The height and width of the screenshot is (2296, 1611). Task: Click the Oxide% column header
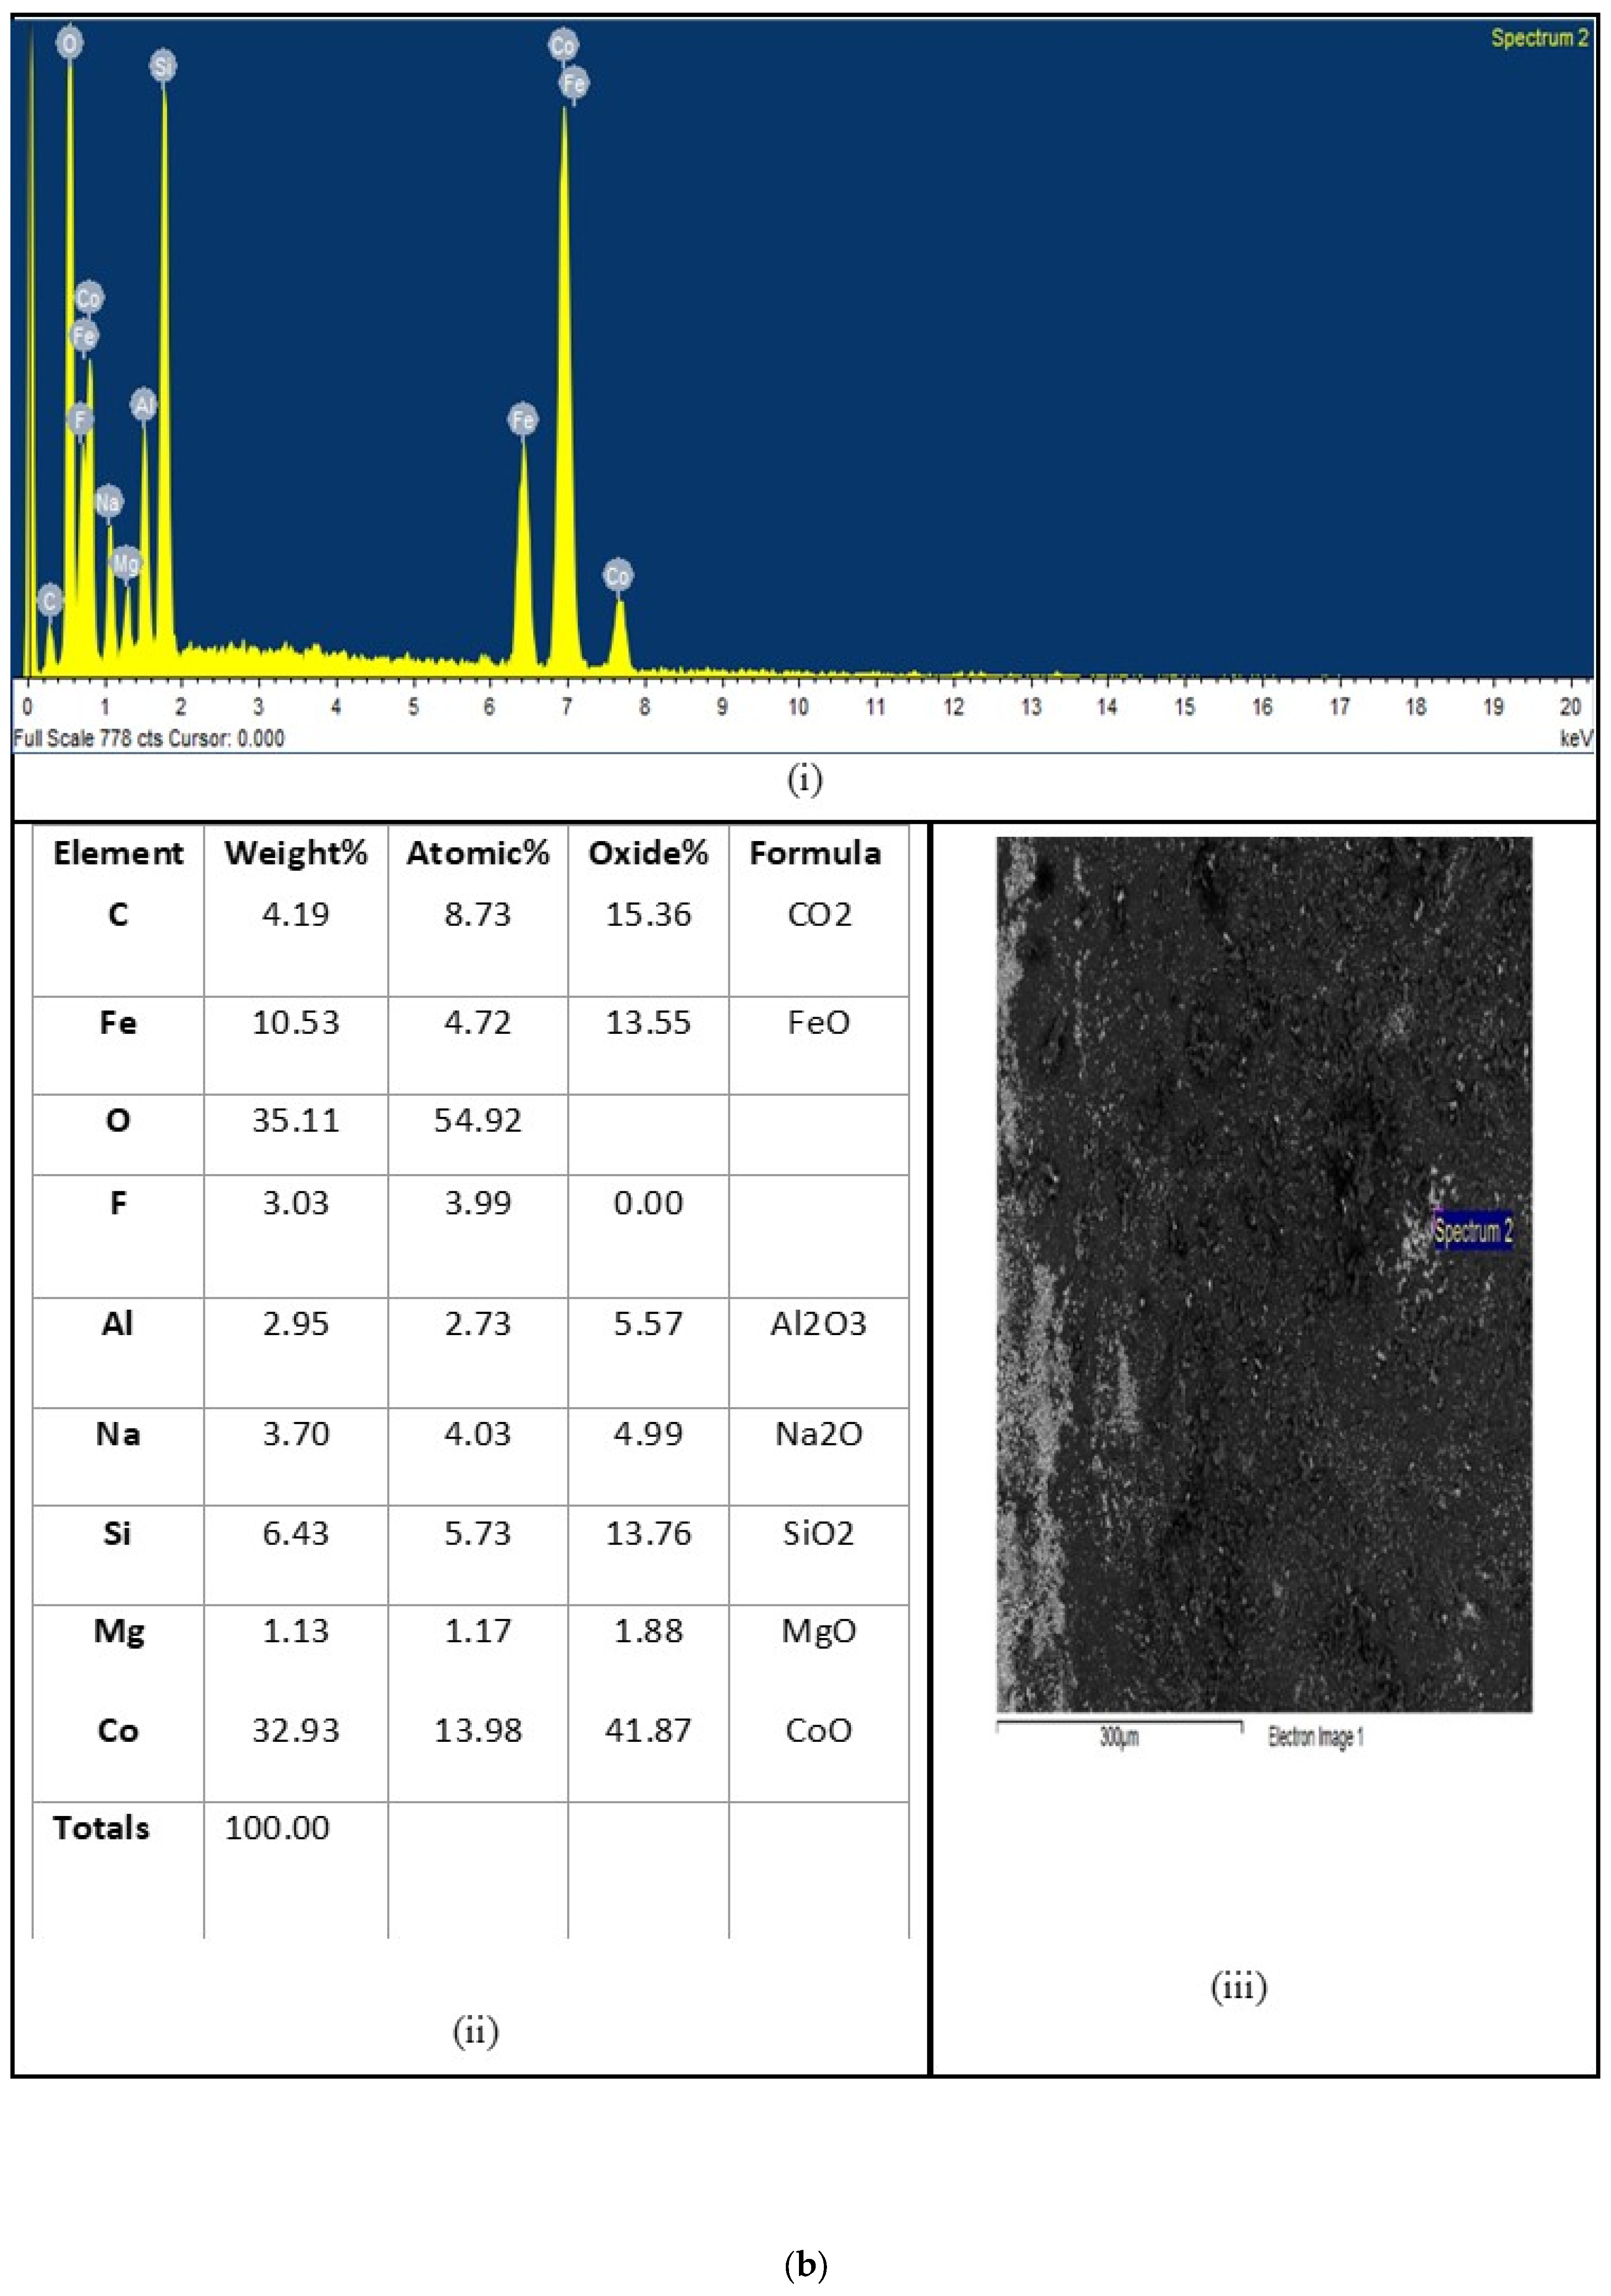[x=648, y=853]
